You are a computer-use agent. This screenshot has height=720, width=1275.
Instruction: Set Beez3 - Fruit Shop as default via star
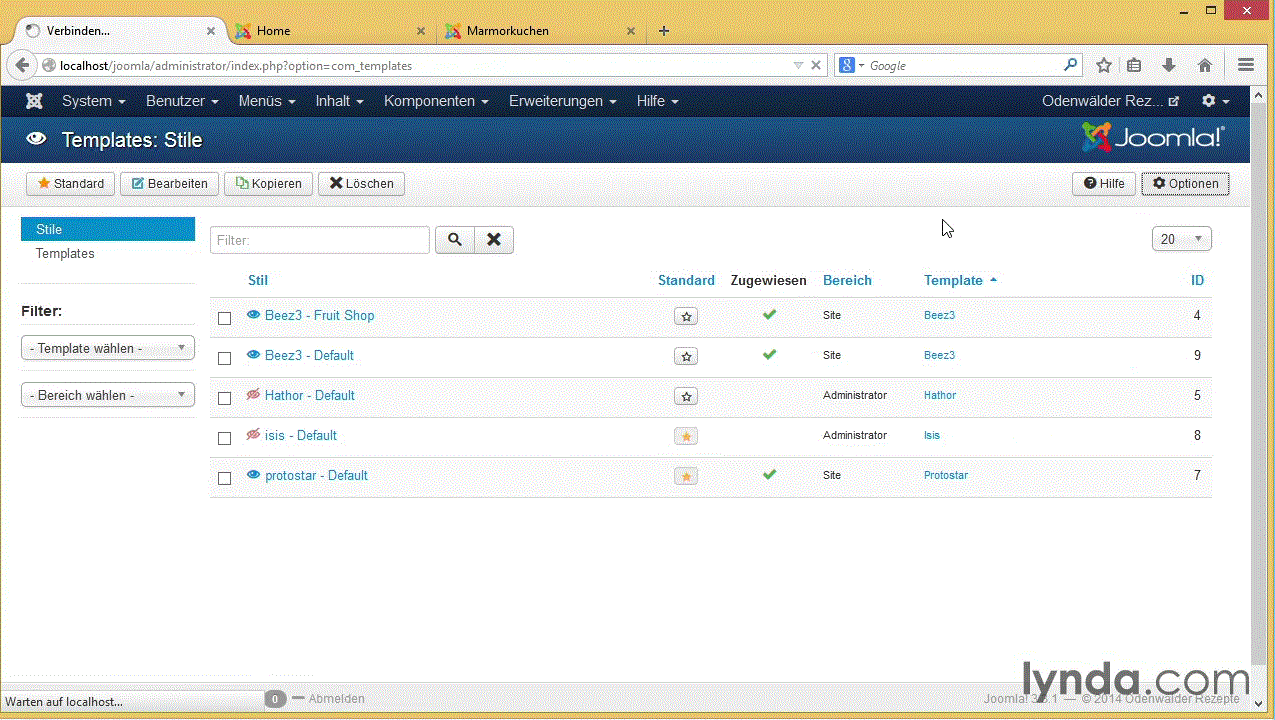point(686,316)
